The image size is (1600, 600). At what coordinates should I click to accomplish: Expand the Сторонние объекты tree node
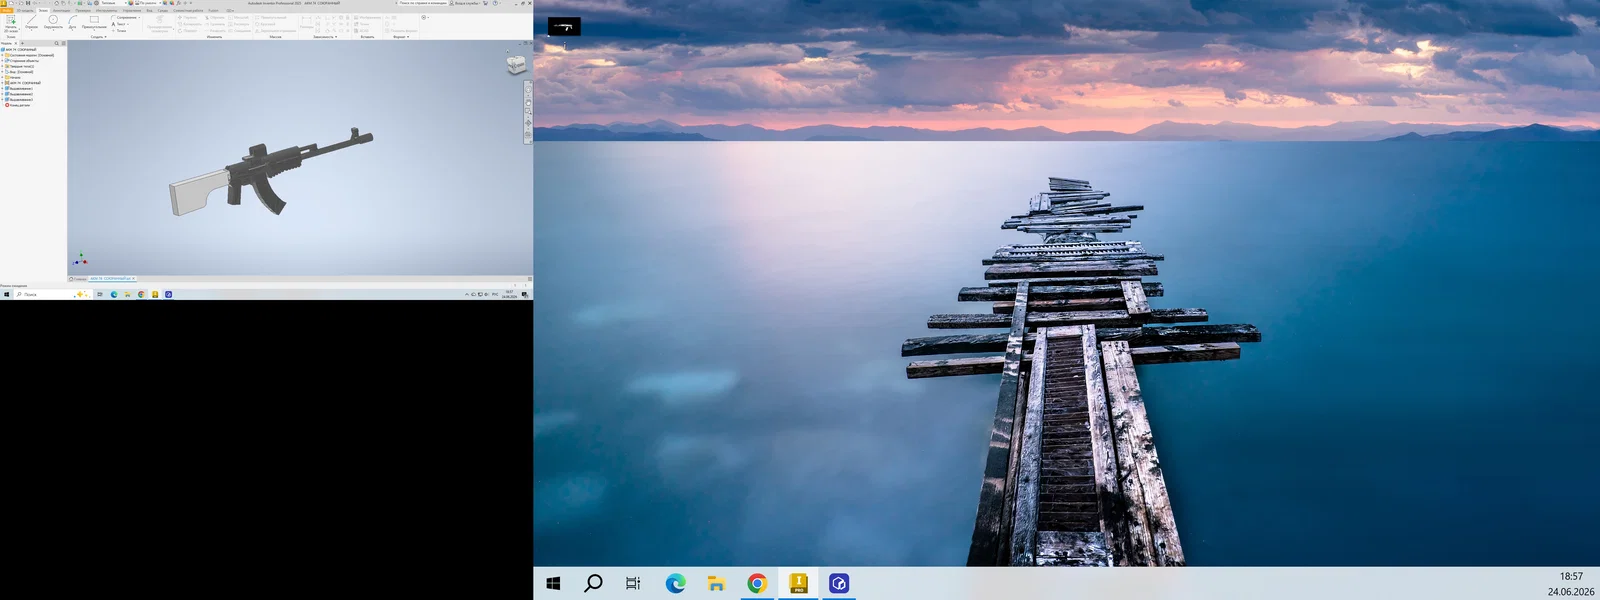pos(2,61)
